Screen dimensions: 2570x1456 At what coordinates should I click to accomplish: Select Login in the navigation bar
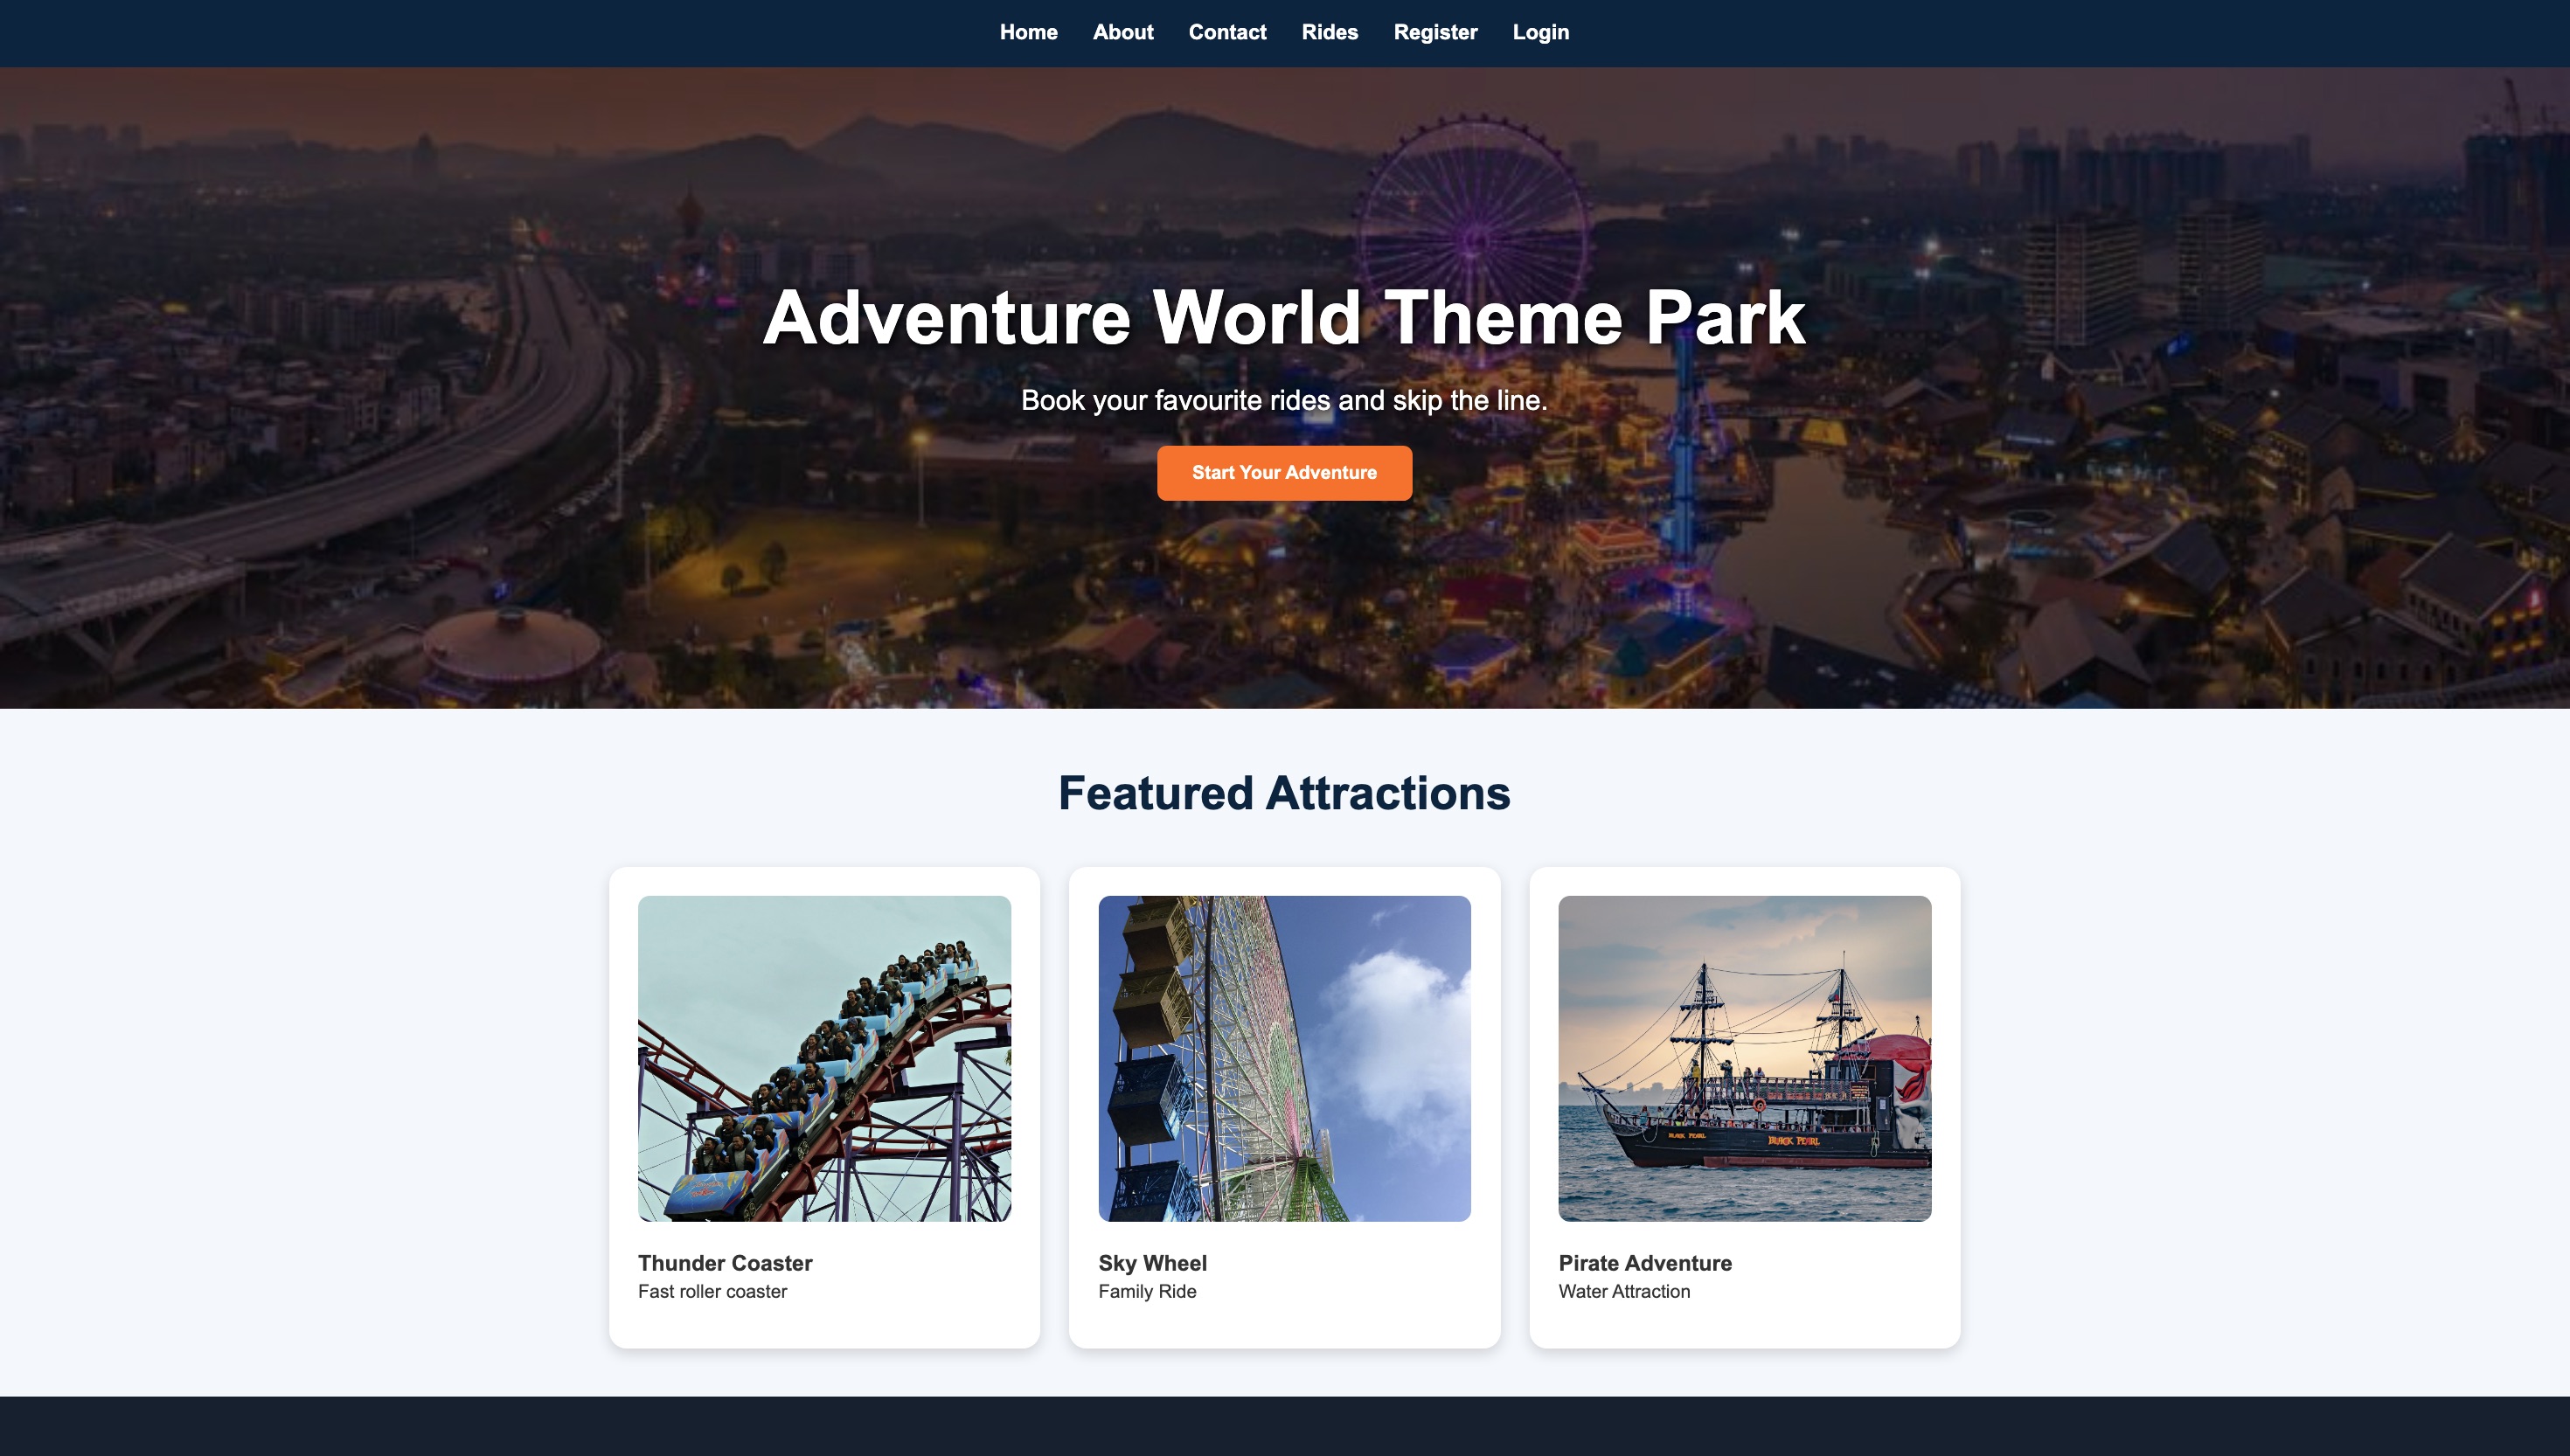1540,32
